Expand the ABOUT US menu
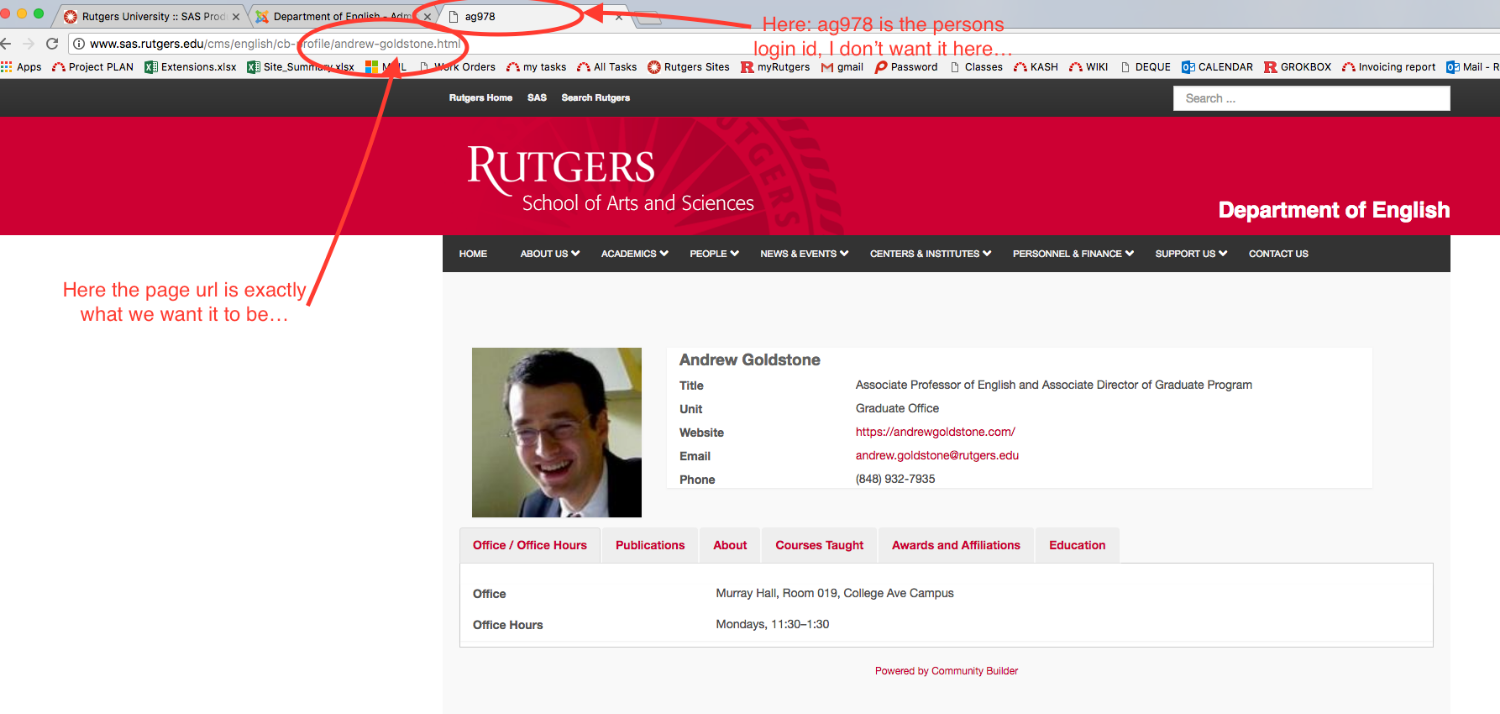Screen dimensions: 1500x714 tap(550, 254)
